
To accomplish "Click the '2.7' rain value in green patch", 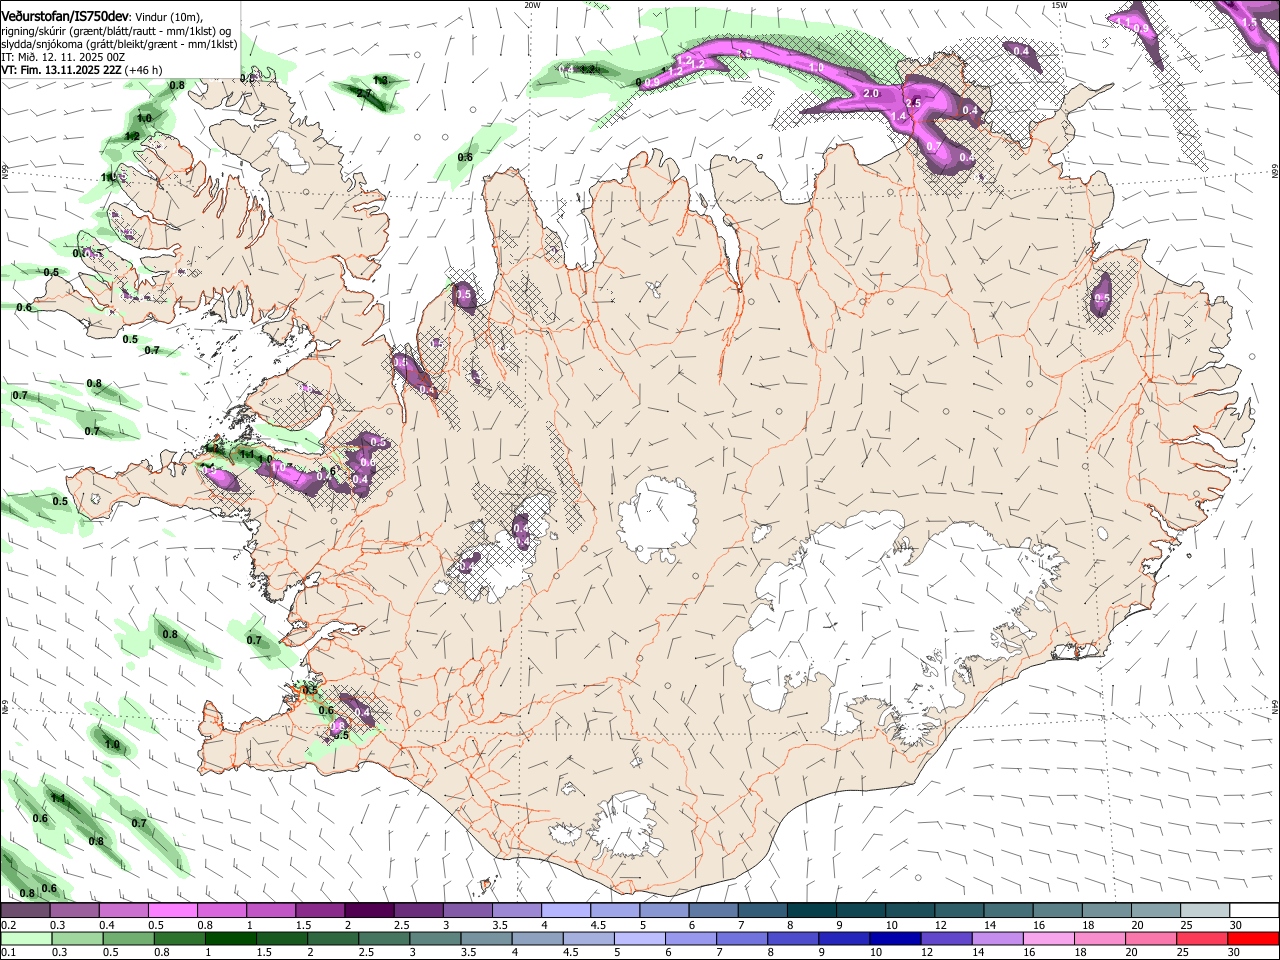I will (x=364, y=93).
